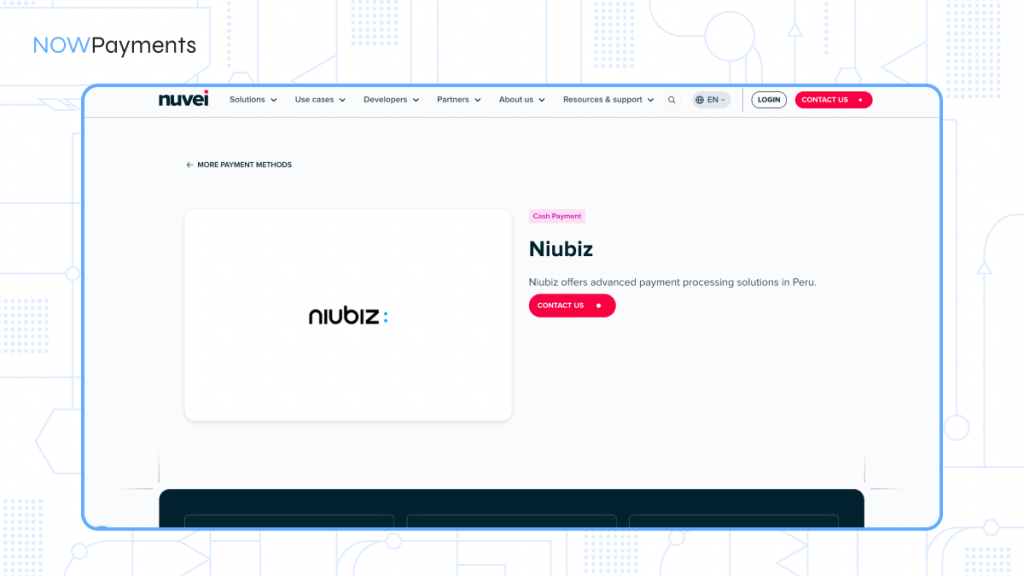
Task: Click the first card in dark bottom panel
Action: (289, 520)
